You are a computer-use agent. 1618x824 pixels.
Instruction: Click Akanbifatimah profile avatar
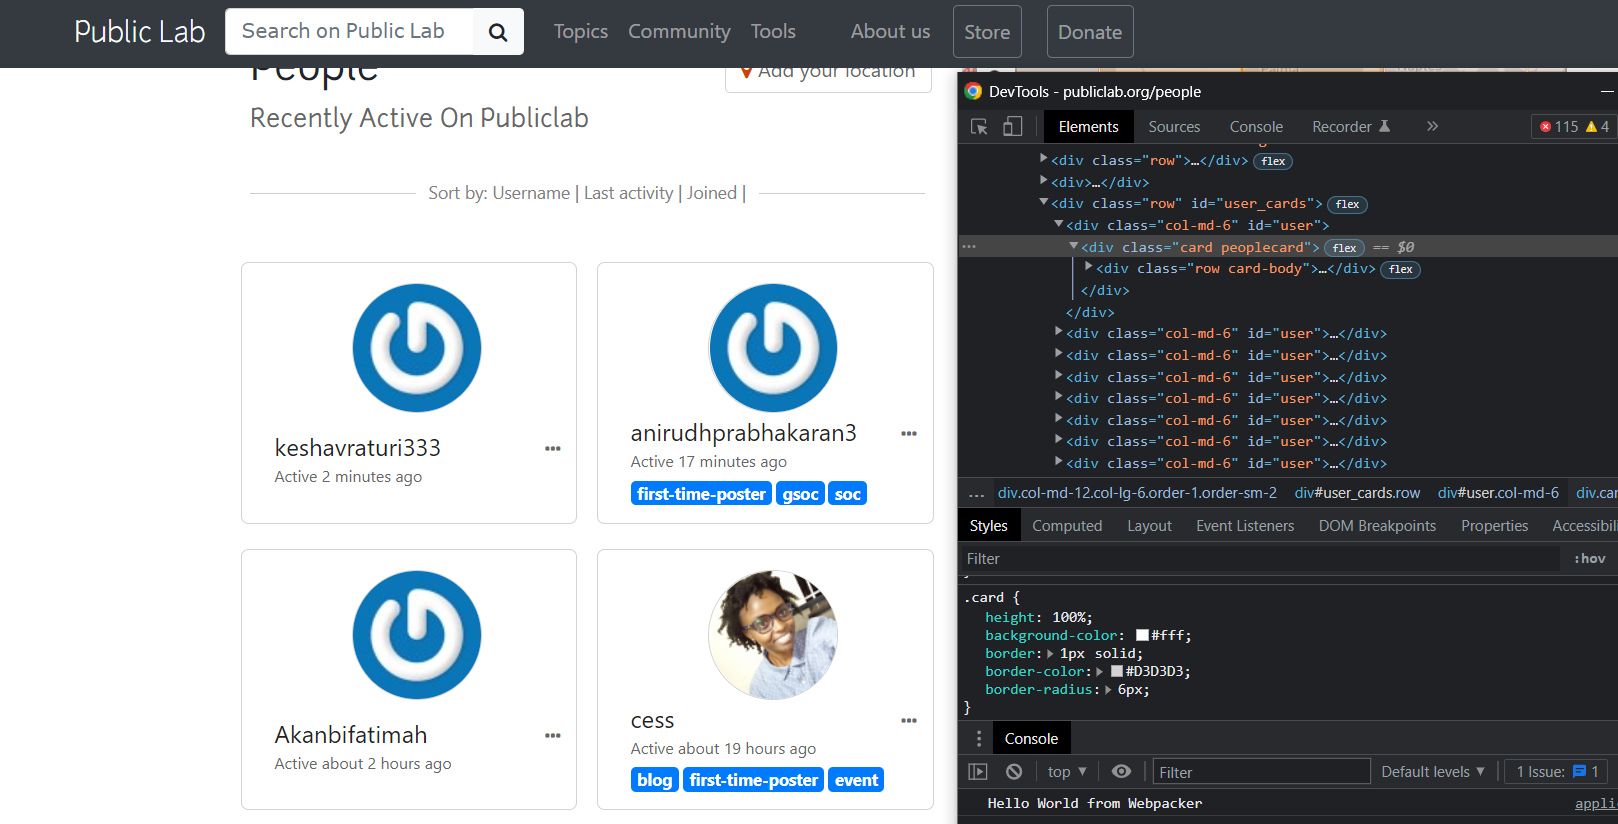pyautogui.click(x=417, y=635)
